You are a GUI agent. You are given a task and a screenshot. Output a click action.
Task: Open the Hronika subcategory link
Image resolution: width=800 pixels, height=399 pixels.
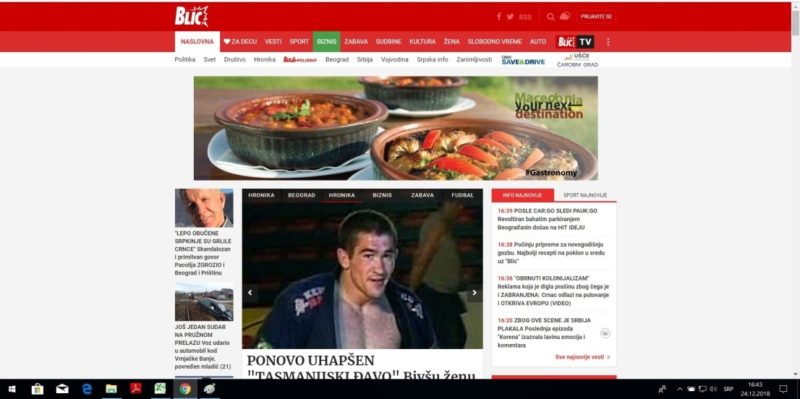tap(264, 60)
